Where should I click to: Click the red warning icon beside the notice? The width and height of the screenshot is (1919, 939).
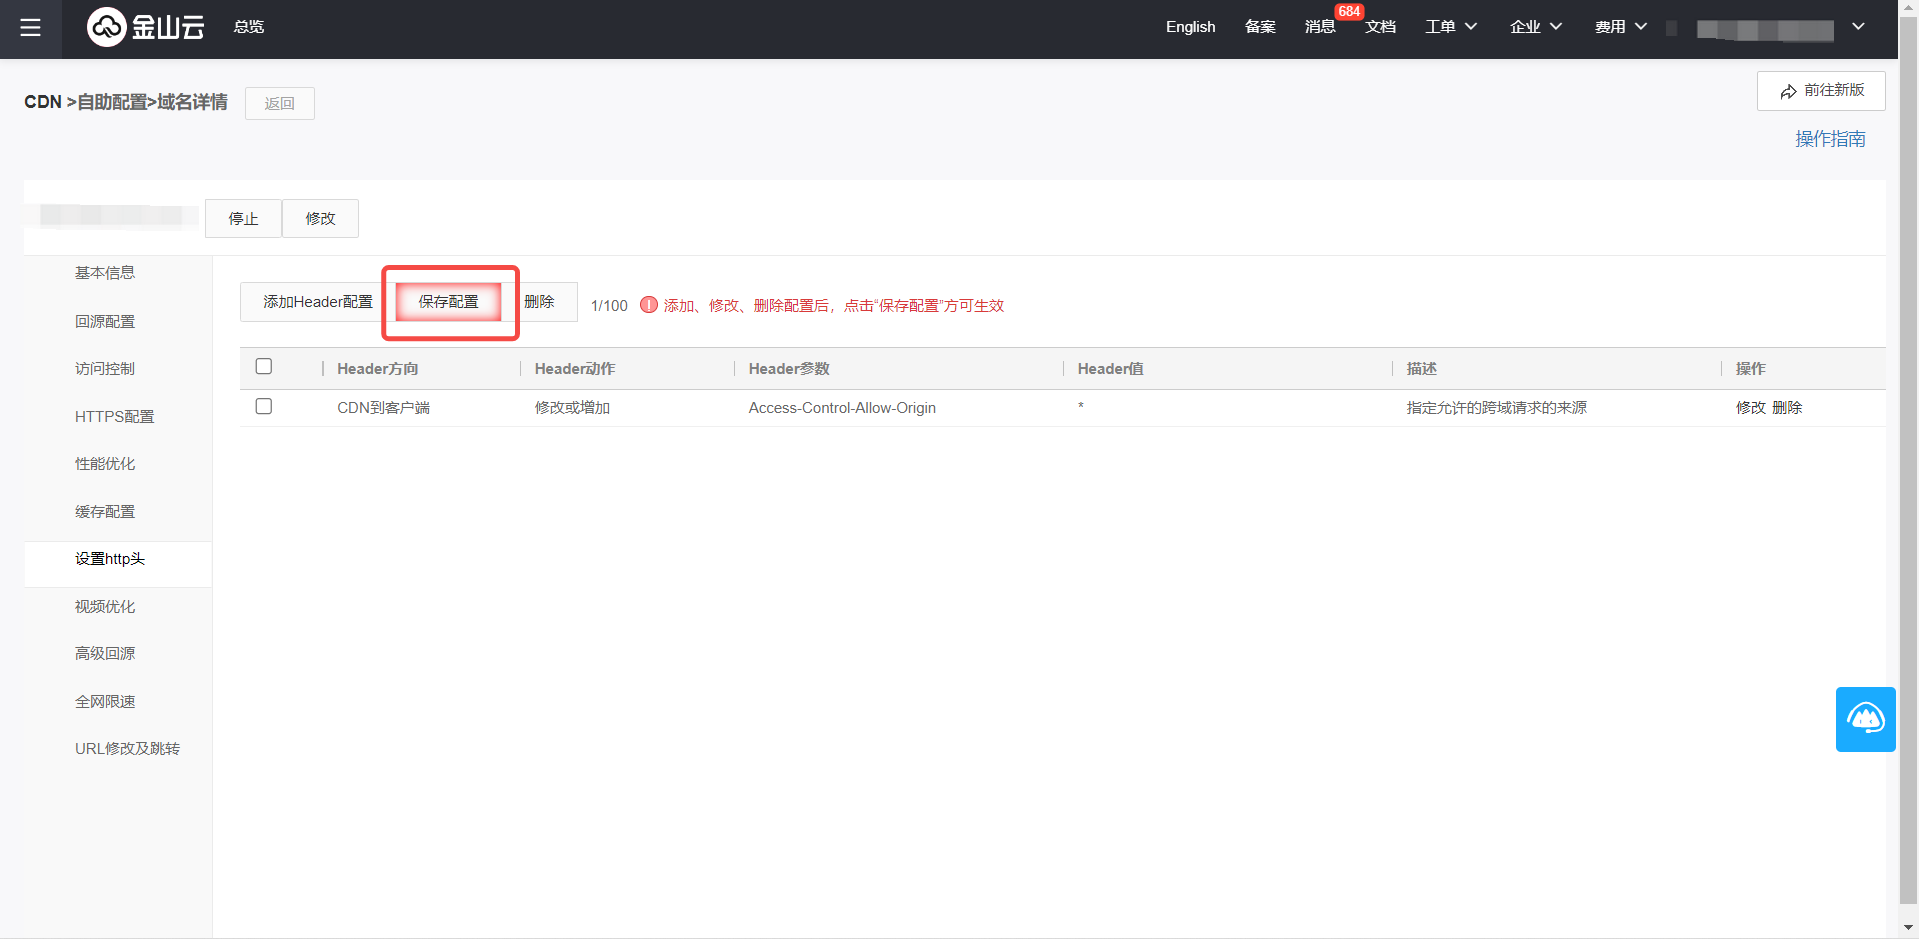(649, 305)
